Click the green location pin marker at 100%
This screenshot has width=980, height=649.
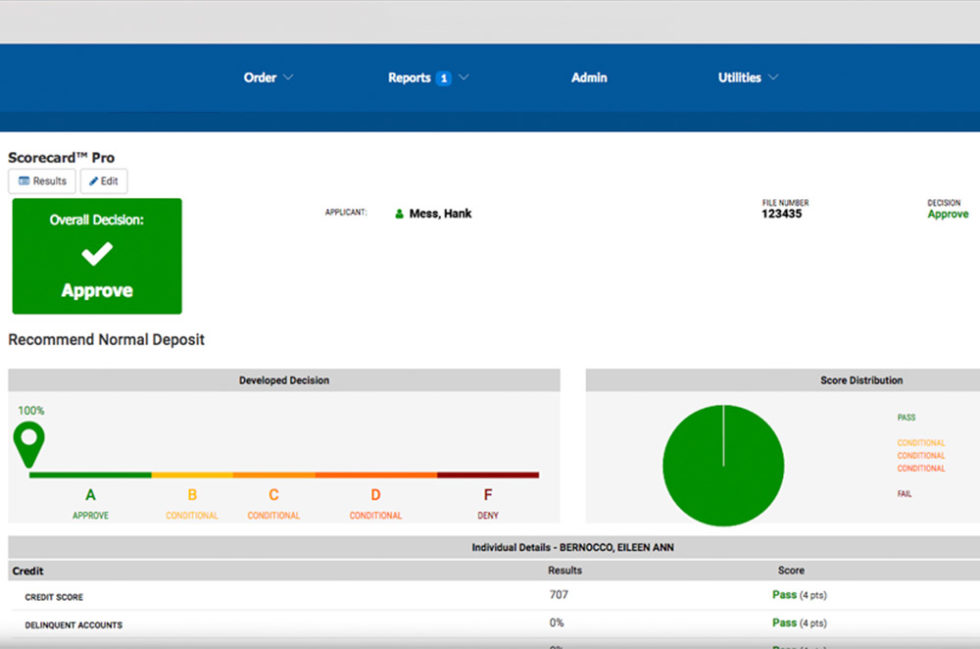[29, 442]
